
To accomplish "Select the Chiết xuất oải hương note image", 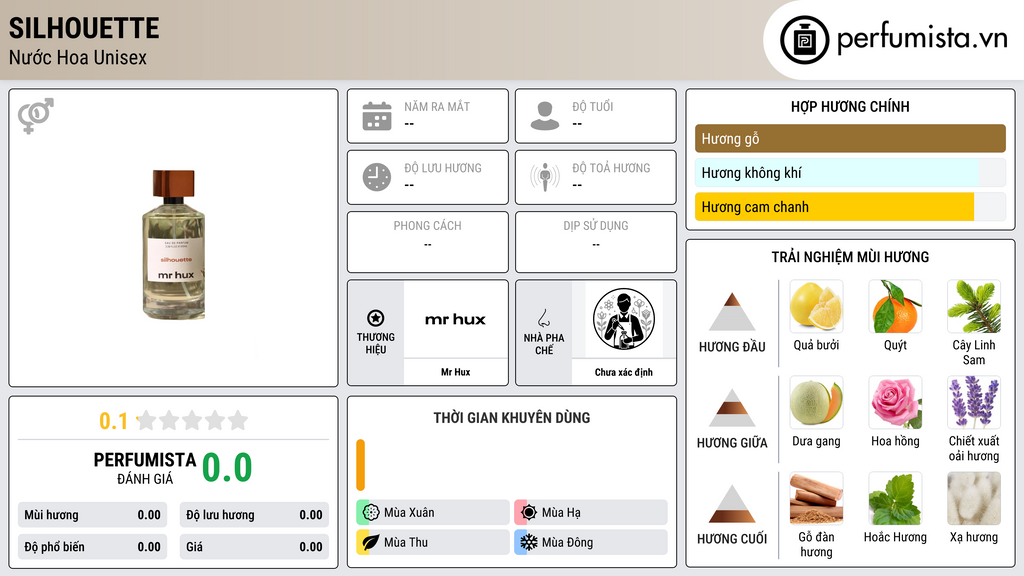I will point(974,402).
